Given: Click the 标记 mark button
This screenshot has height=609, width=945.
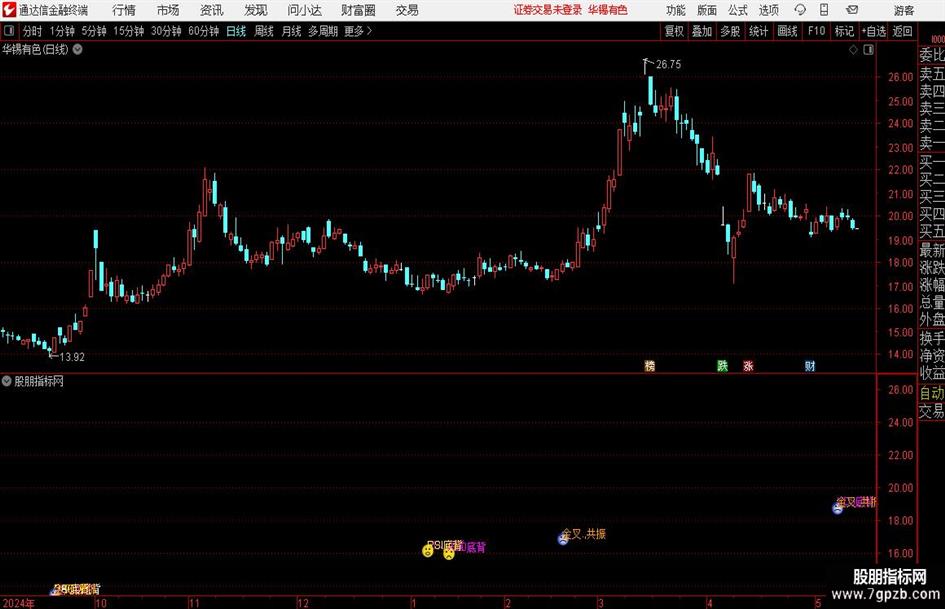Looking at the screenshot, I should tap(844, 31).
